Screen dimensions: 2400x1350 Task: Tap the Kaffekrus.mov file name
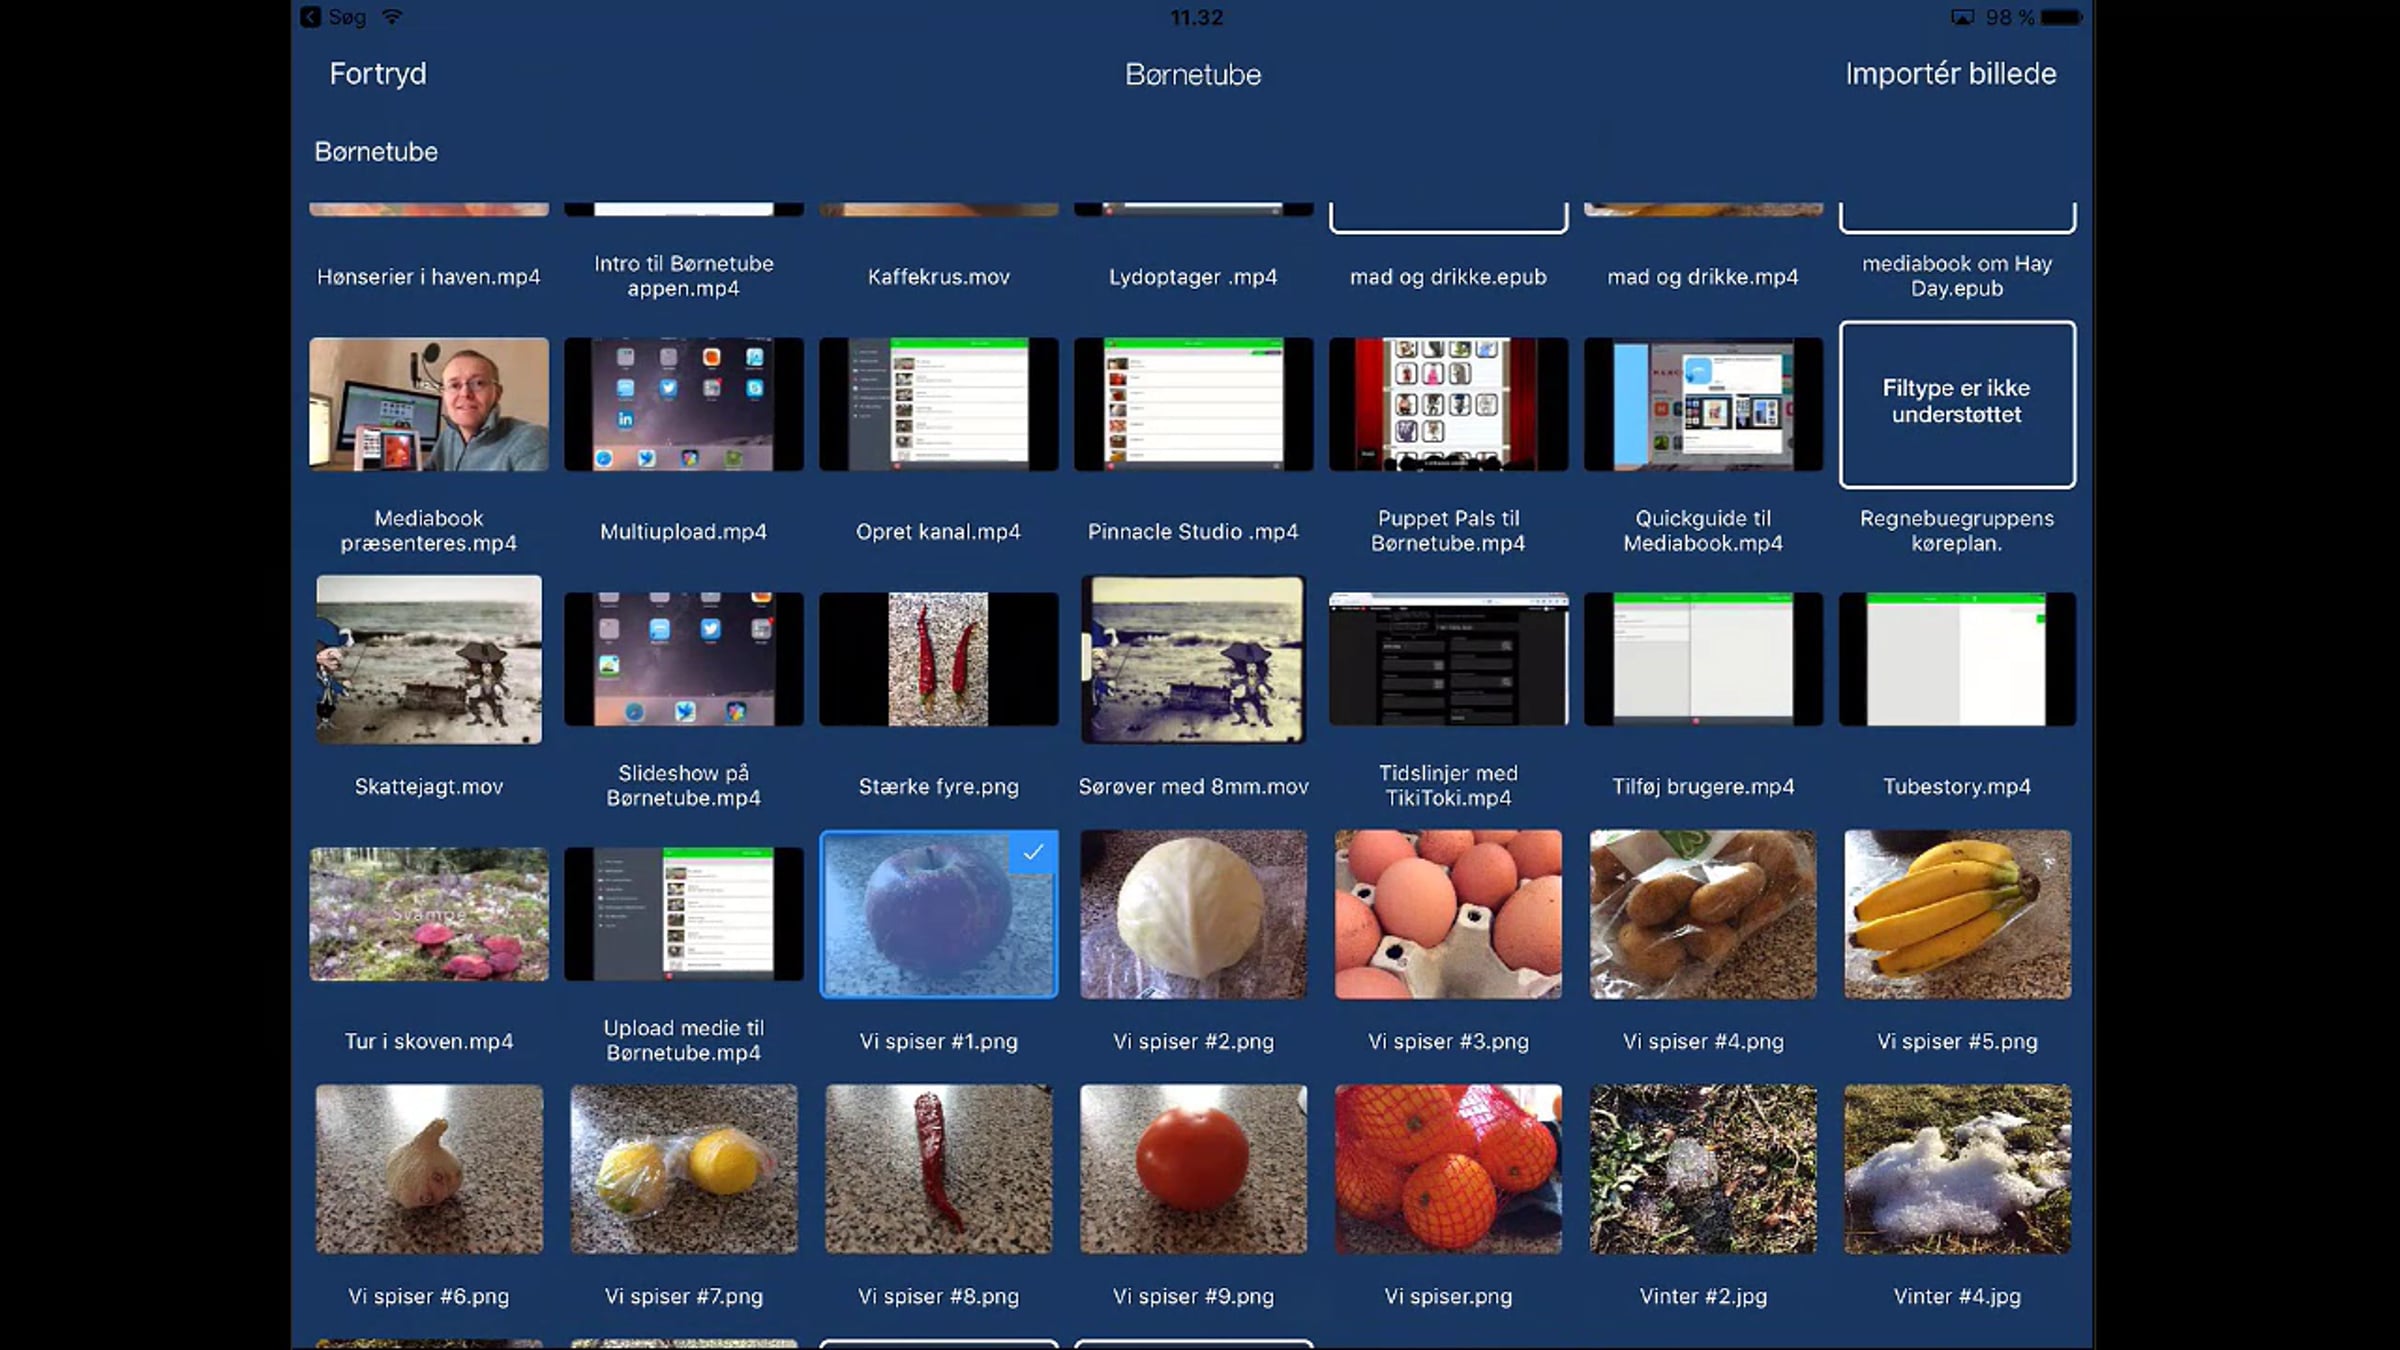click(938, 277)
